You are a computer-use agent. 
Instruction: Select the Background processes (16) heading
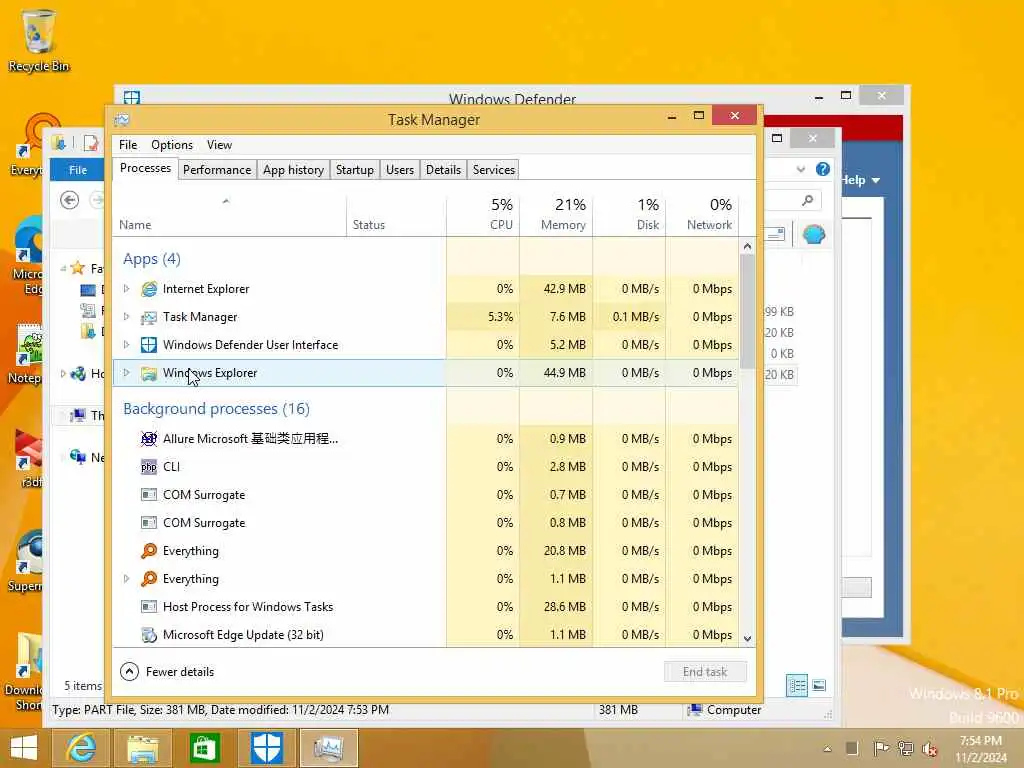(x=216, y=409)
